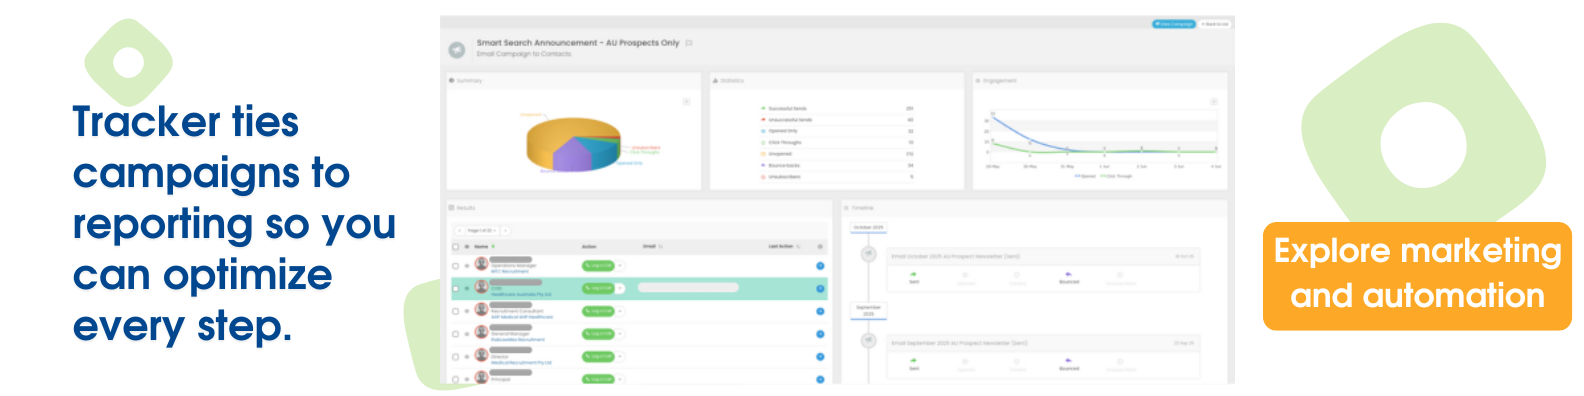
Task: Expand Log a Call dropdown for Director row
Action: point(620,356)
